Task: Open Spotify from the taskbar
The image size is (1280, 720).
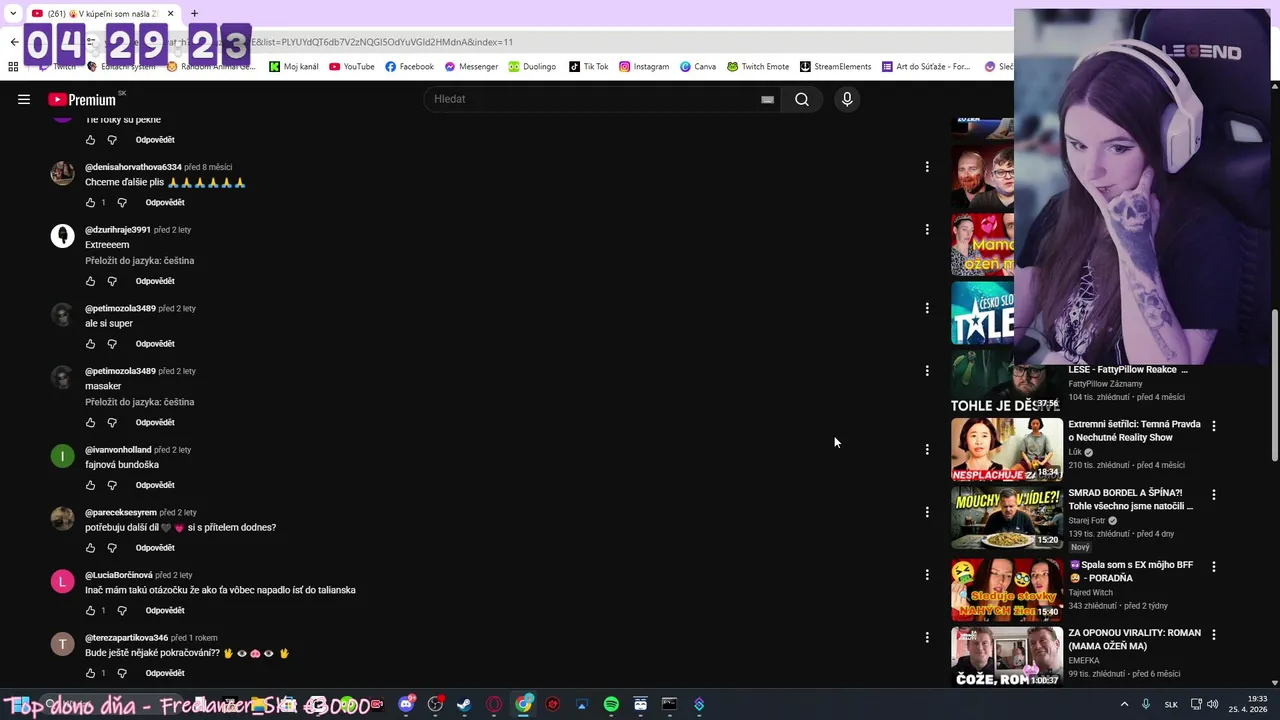Action: [x=611, y=704]
